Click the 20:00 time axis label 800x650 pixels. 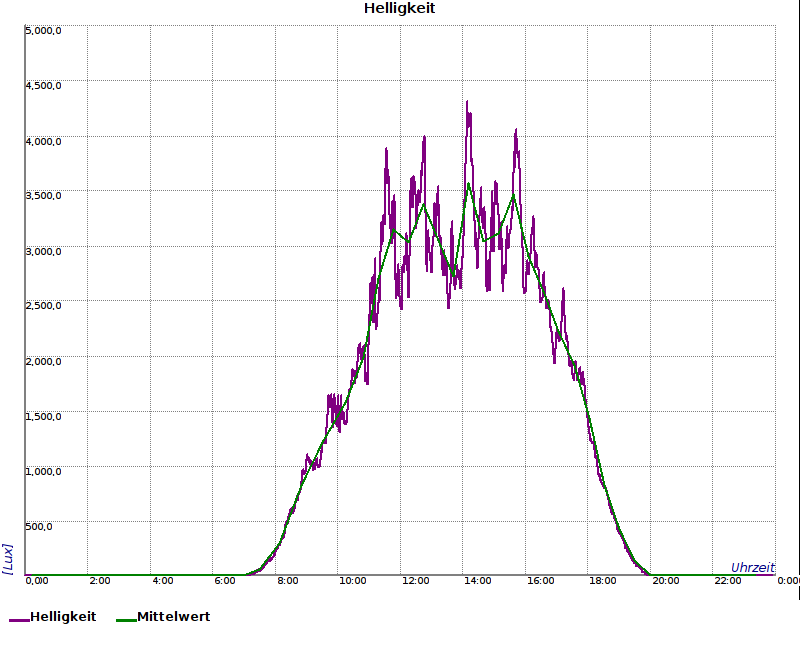point(666,581)
